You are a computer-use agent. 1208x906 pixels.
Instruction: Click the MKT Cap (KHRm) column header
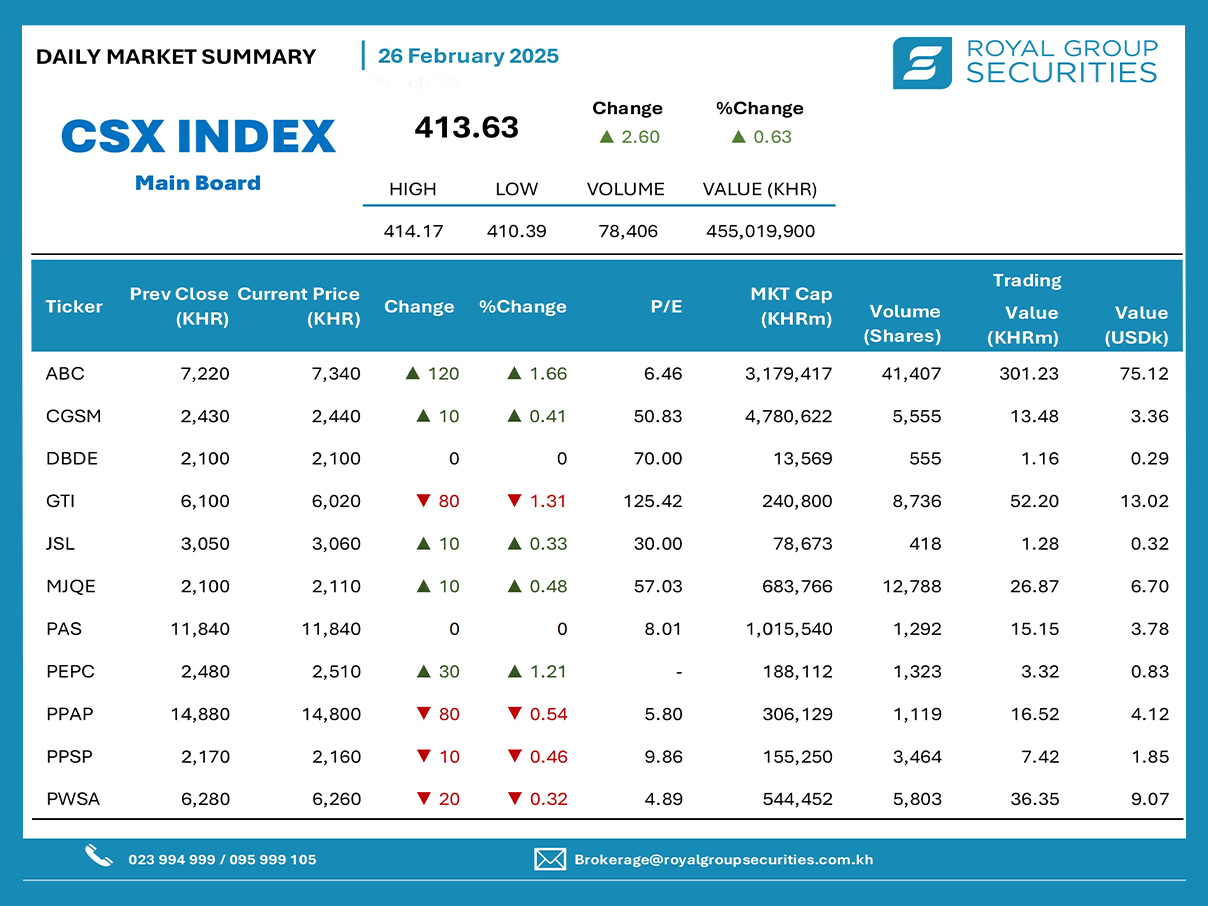791,306
